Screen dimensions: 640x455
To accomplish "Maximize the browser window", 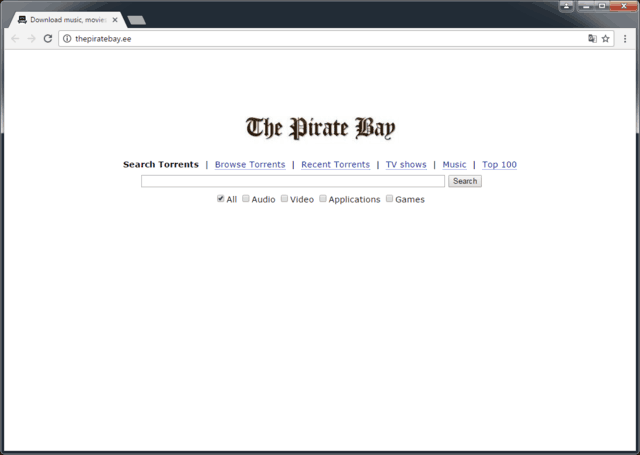I will (x=602, y=6).
